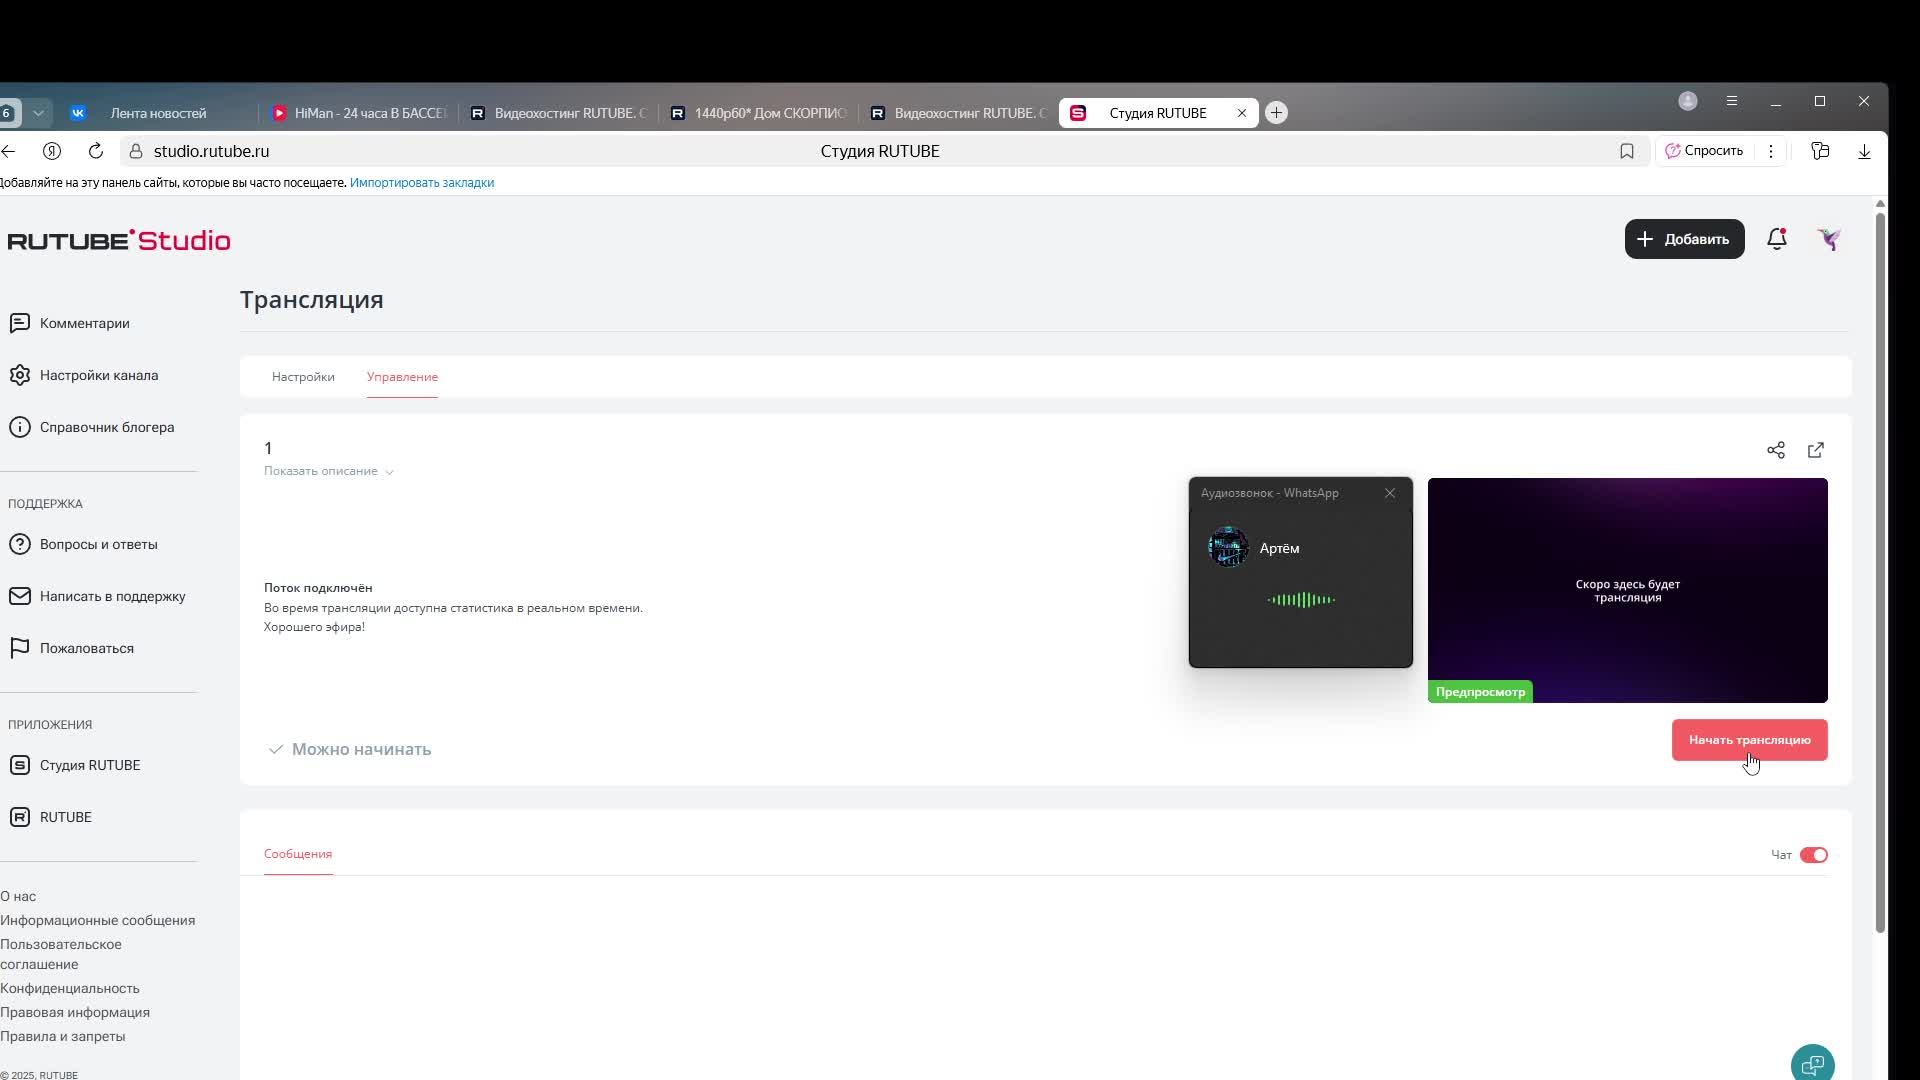This screenshot has width=1920, height=1080.
Task: Open Написать в поддержку in sidebar
Action: point(98,596)
